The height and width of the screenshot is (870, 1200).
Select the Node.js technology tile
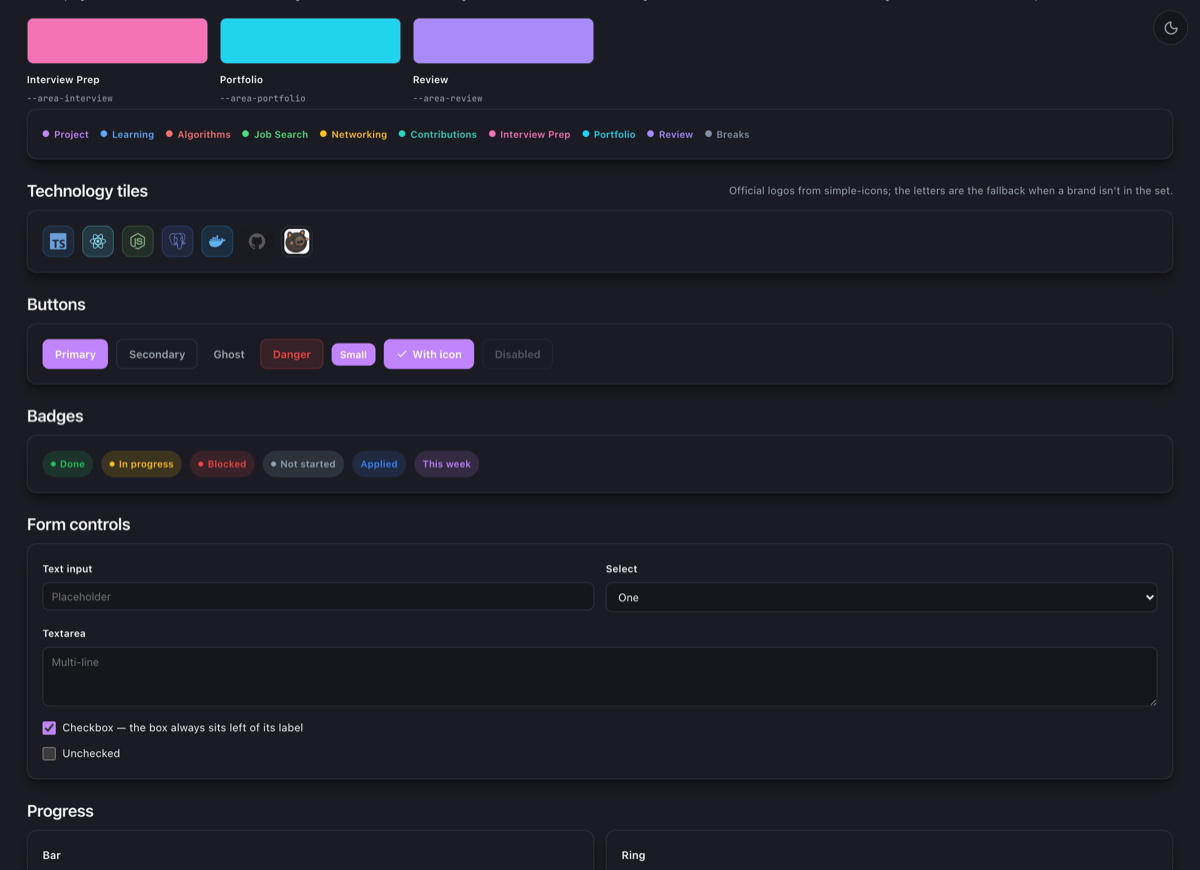coord(138,241)
